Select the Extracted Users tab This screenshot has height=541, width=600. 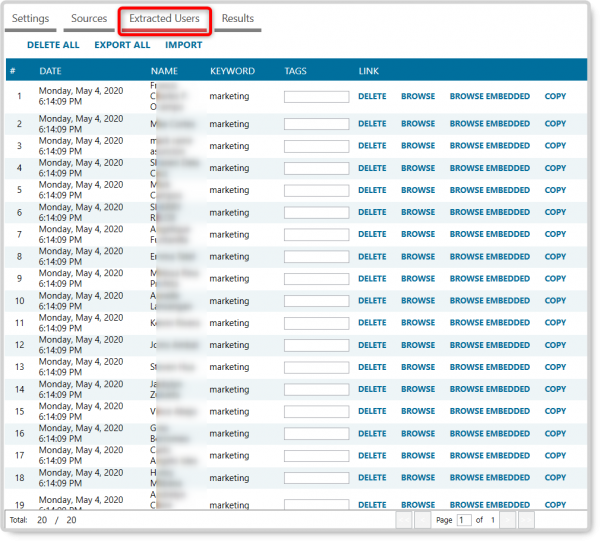click(164, 19)
